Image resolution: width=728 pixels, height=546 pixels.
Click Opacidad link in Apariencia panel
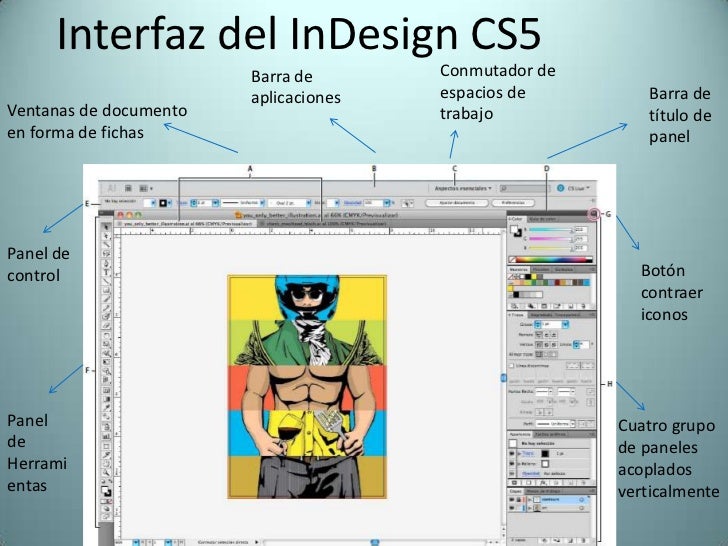click(x=530, y=474)
